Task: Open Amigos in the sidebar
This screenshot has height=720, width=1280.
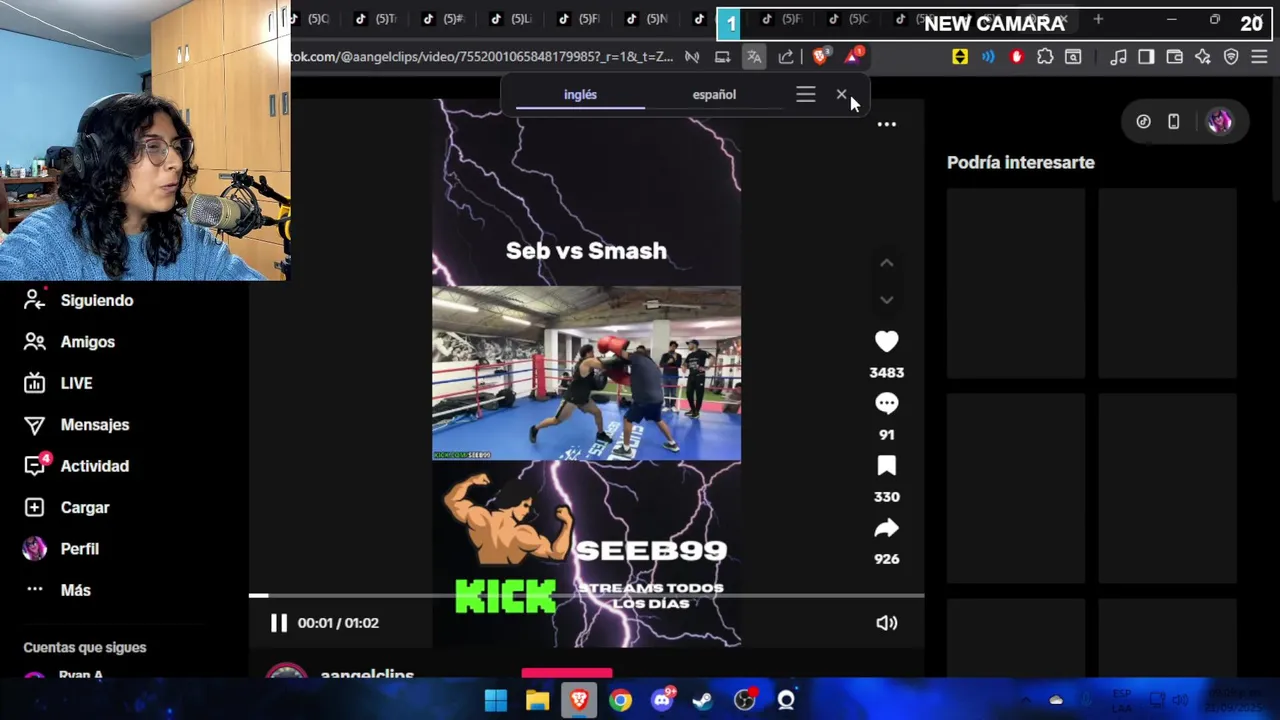Action: 88,342
